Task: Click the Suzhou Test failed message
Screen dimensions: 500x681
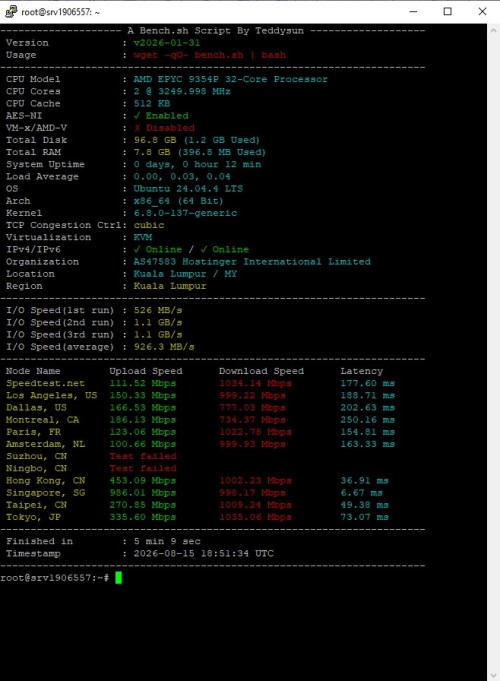Action: click(x=142, y=456)
